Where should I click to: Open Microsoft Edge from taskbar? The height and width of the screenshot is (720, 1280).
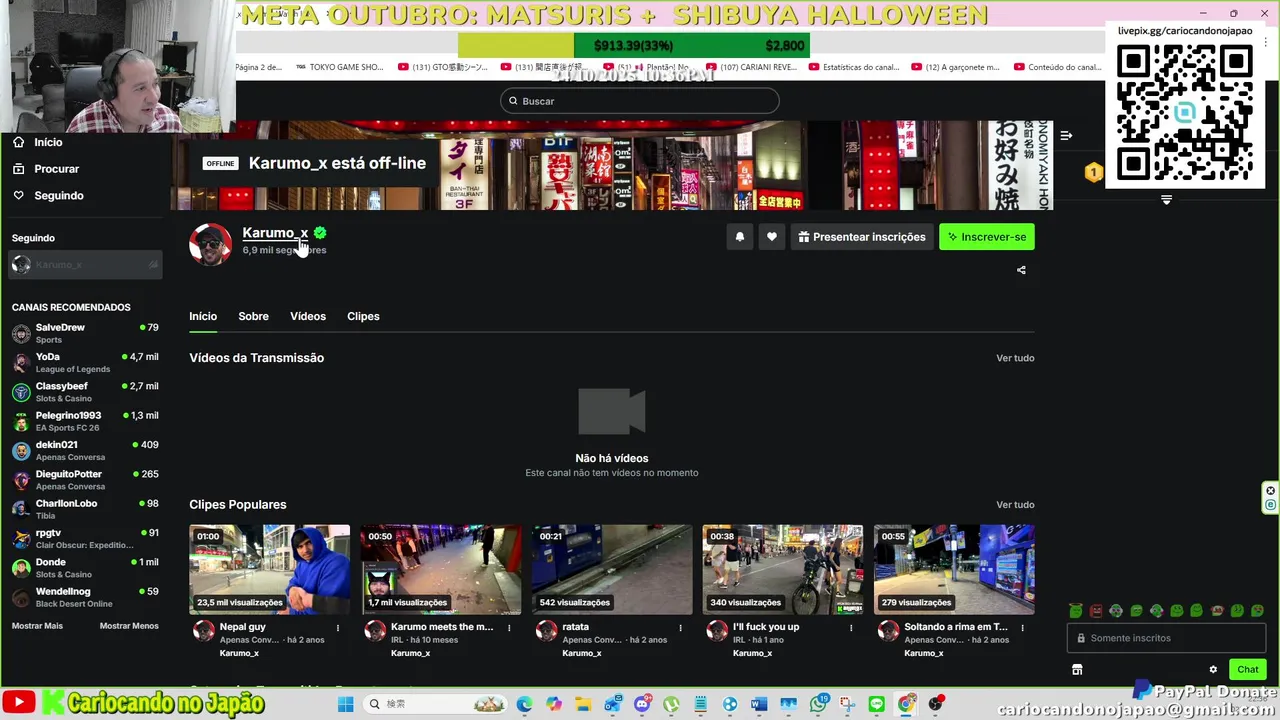[524, 704]
